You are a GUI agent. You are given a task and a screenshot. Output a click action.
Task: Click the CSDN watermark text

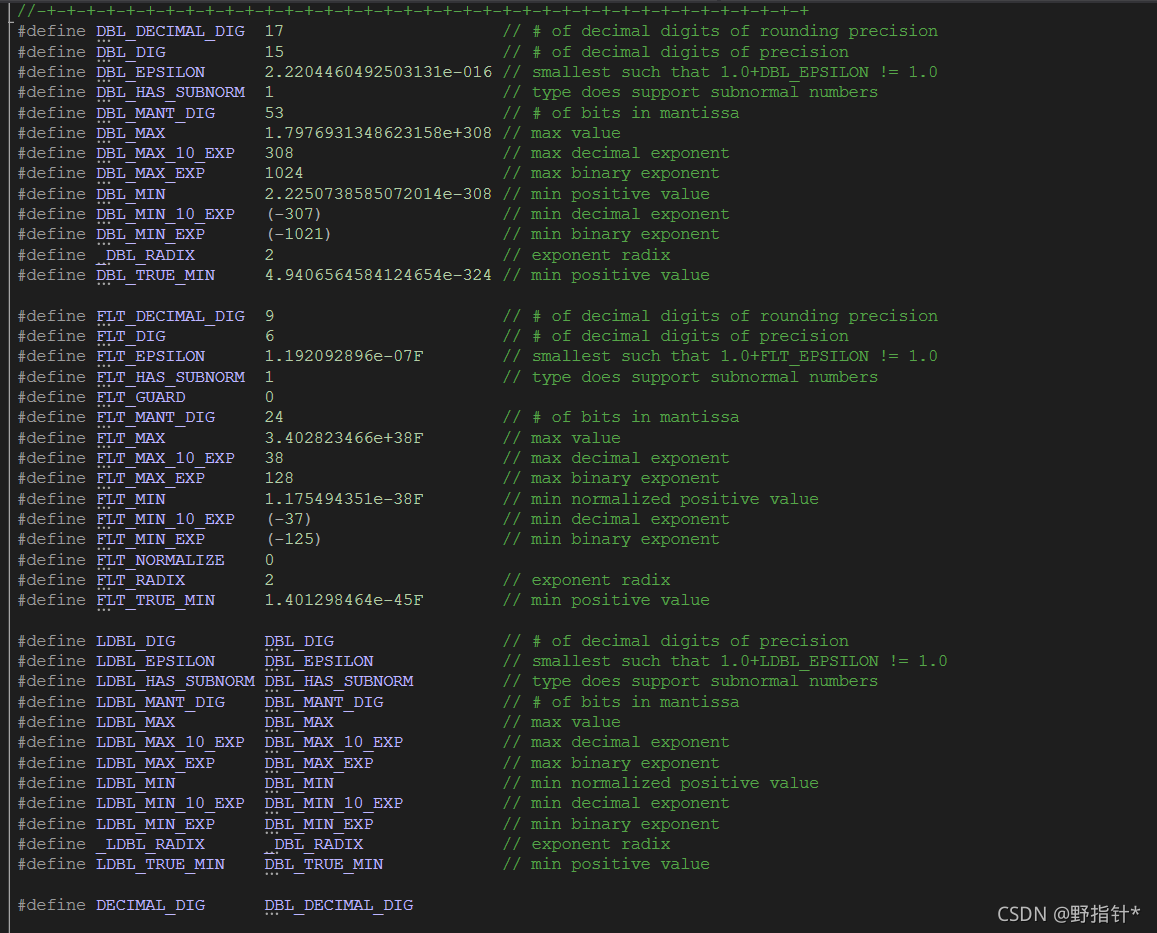[x=1068, y=914]
